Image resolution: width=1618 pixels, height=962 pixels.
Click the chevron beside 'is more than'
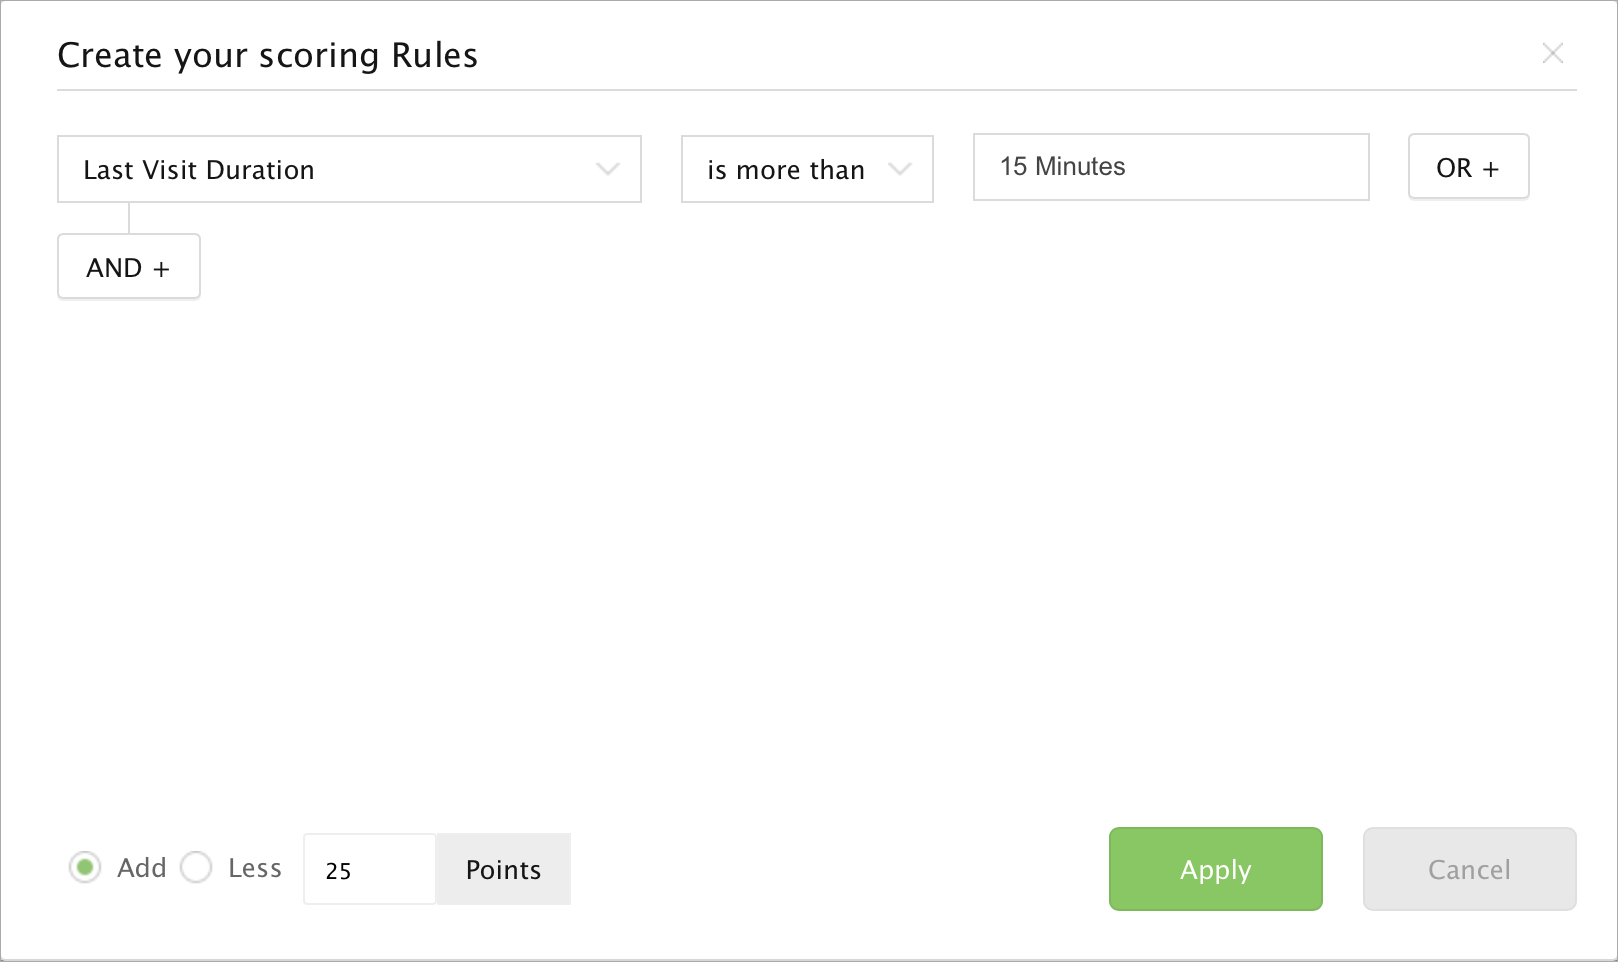[x=899, y=169]
